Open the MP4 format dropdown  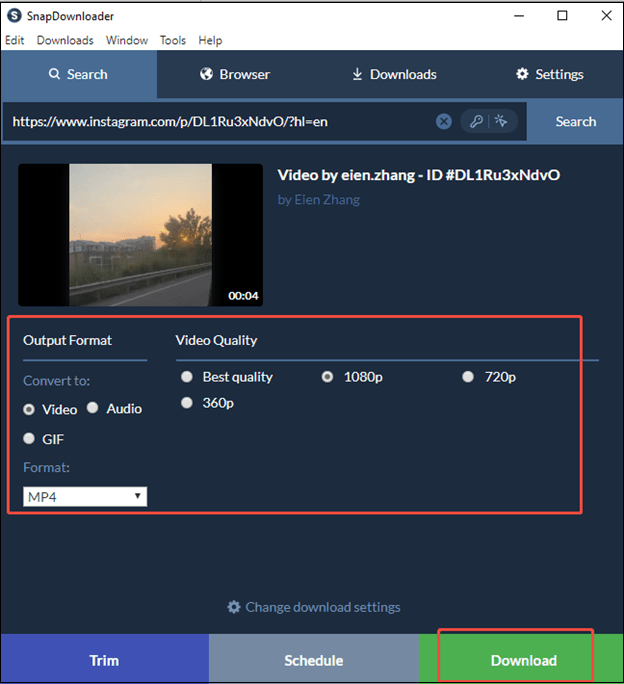point(85,496)
